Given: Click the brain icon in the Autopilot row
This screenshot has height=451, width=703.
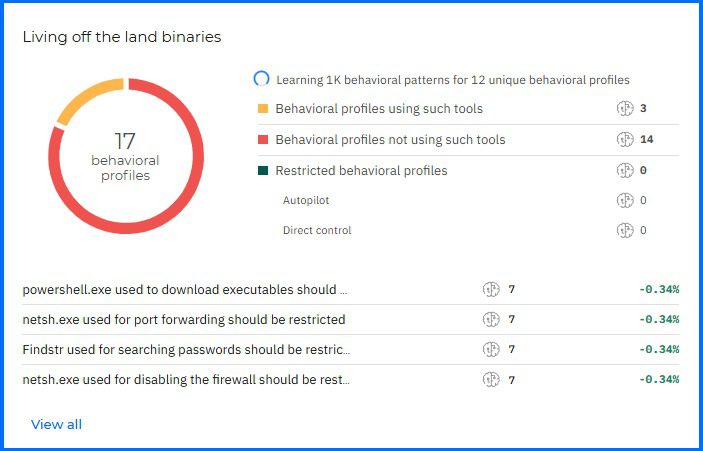Looking at the screenshot, I should tap(626, 201).
